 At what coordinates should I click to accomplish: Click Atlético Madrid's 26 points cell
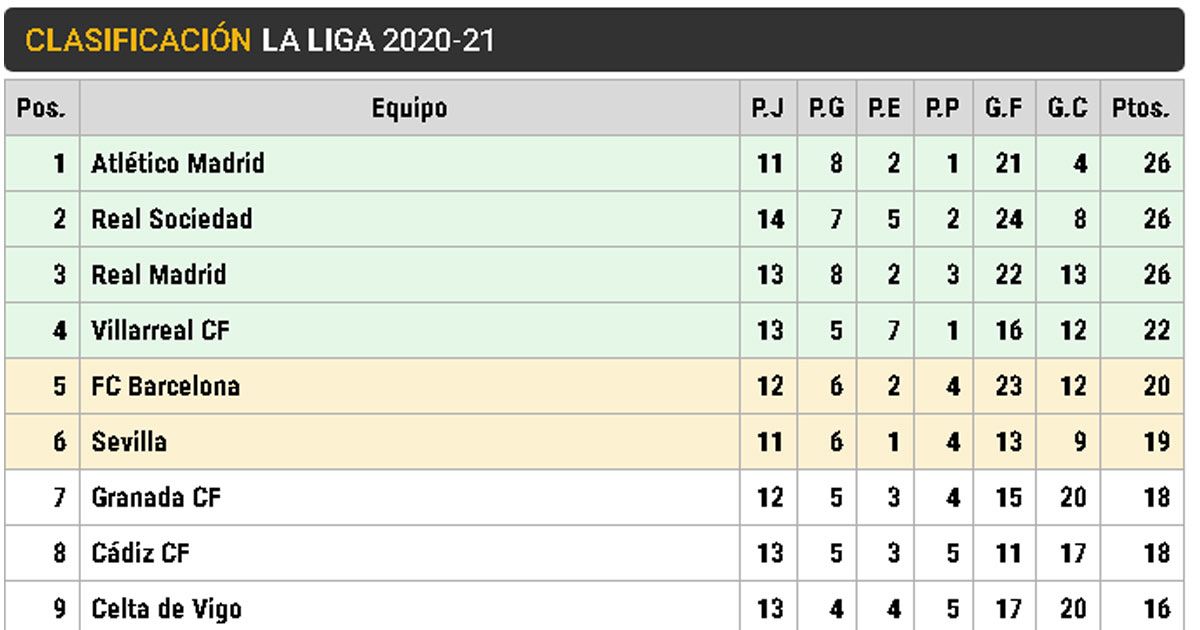tap(1156, 163)
